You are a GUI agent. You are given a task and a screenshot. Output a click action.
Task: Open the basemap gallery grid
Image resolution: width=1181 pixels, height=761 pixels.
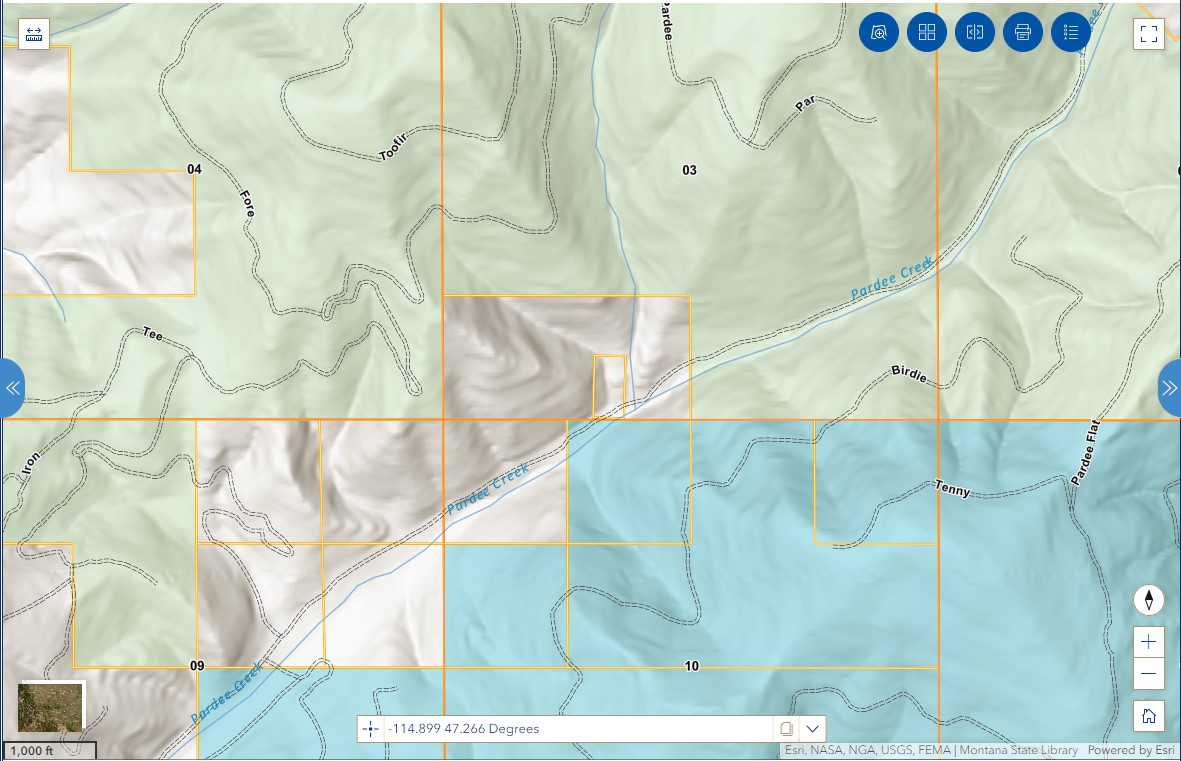pos(927,32)
